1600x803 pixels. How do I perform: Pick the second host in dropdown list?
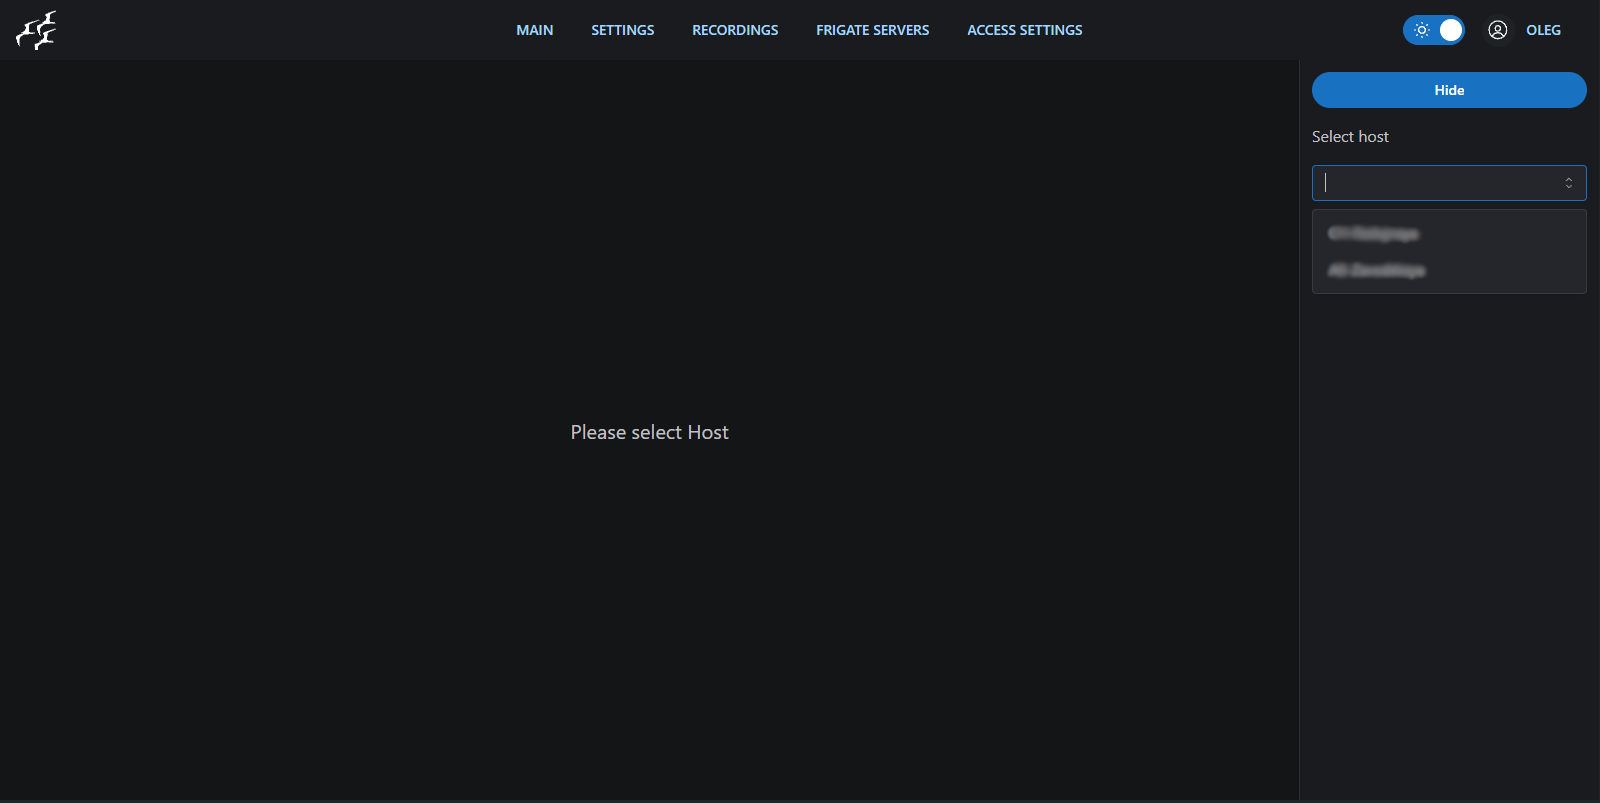pyautogui.click(x=1377, y=271)
